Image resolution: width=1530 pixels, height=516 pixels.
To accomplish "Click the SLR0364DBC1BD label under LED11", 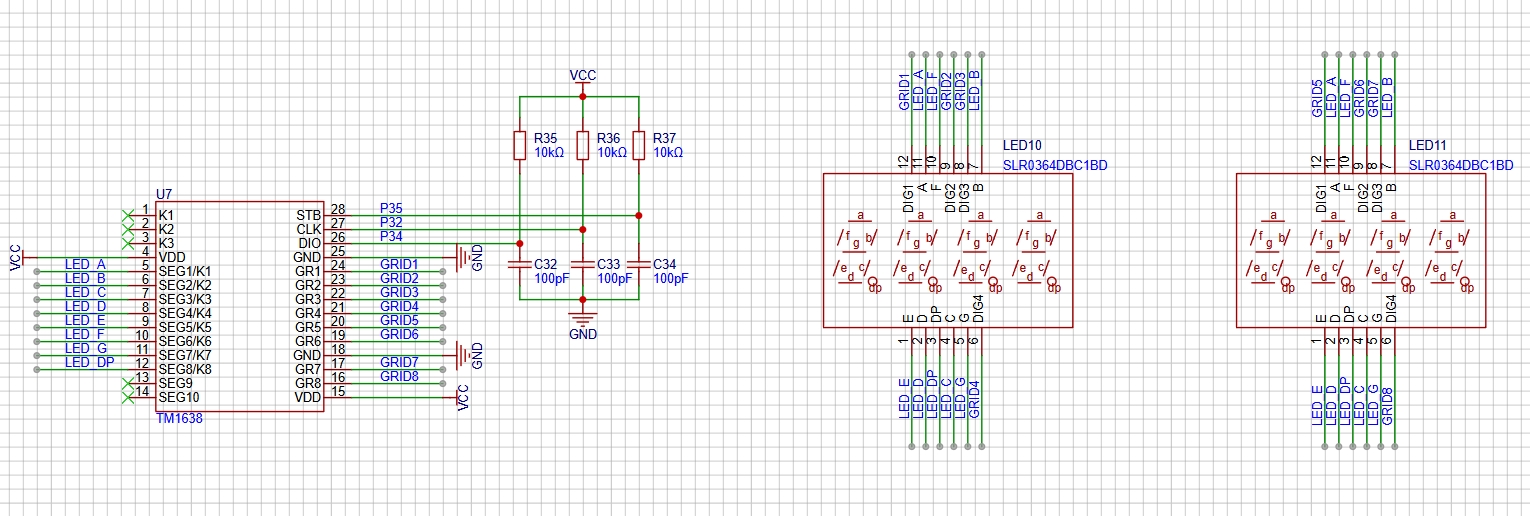I will [x=1461, y=166].
